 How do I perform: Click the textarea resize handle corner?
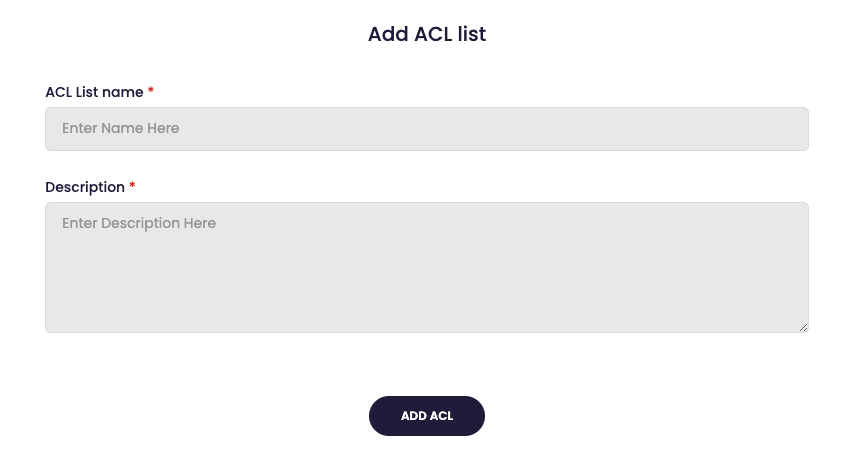[803, 327]
